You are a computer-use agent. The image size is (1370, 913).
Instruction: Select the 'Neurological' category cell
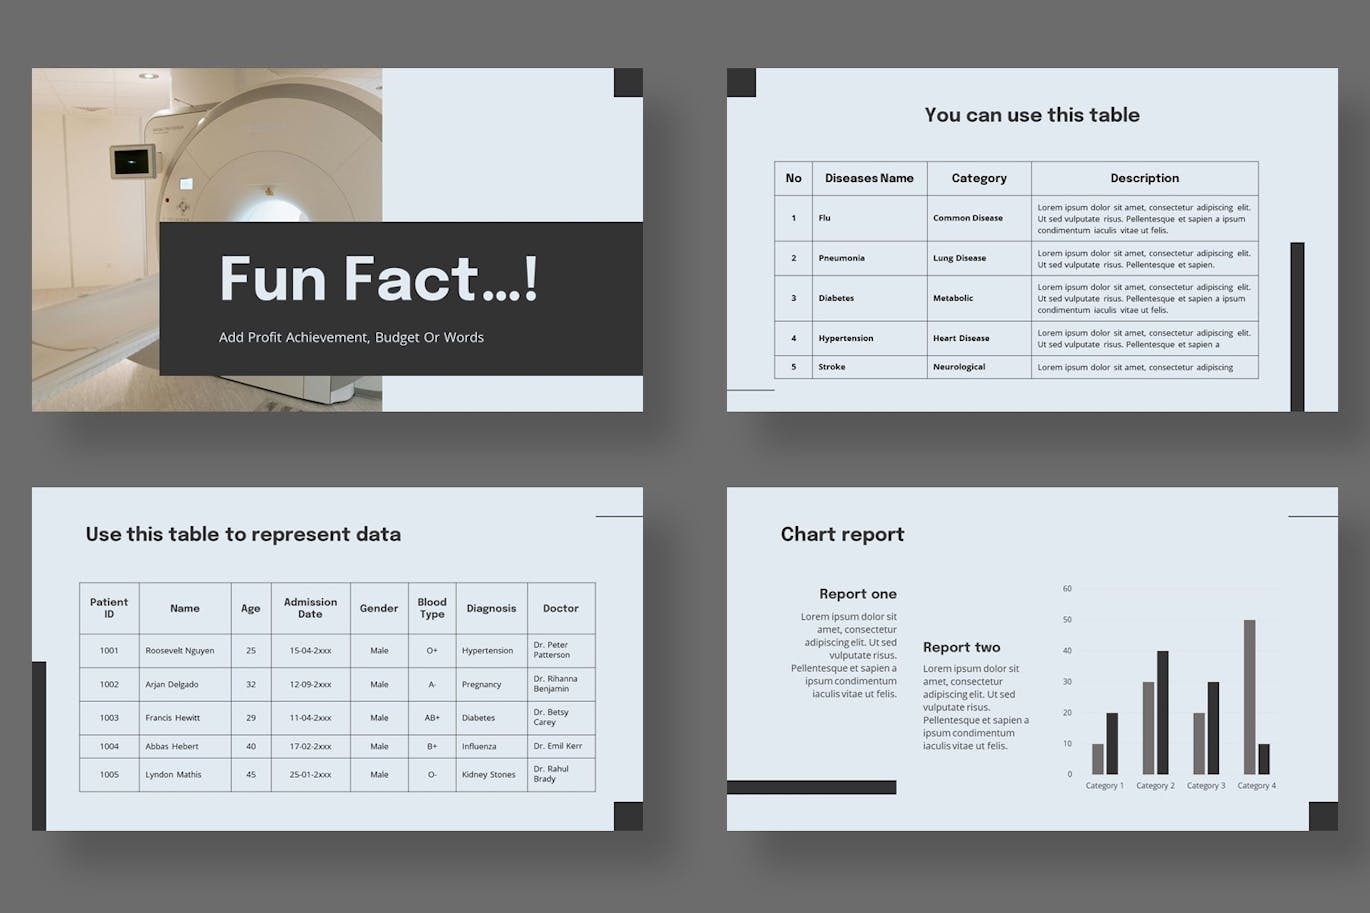[979, 367]
